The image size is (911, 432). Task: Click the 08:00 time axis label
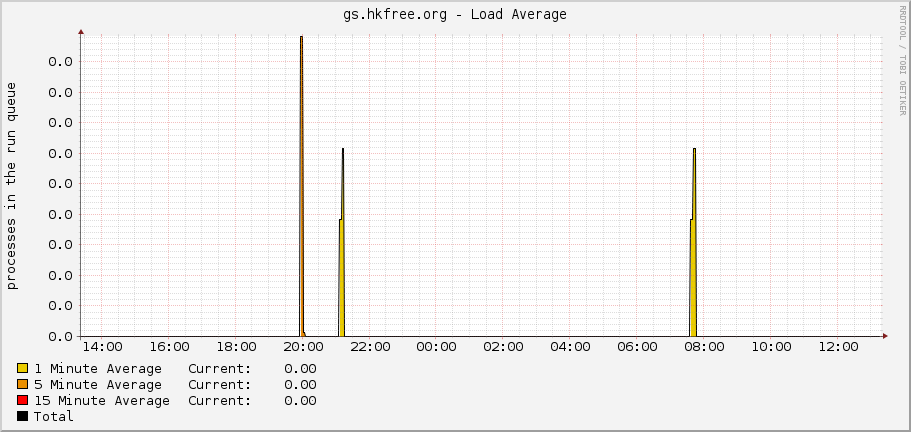tap(704, 347)
